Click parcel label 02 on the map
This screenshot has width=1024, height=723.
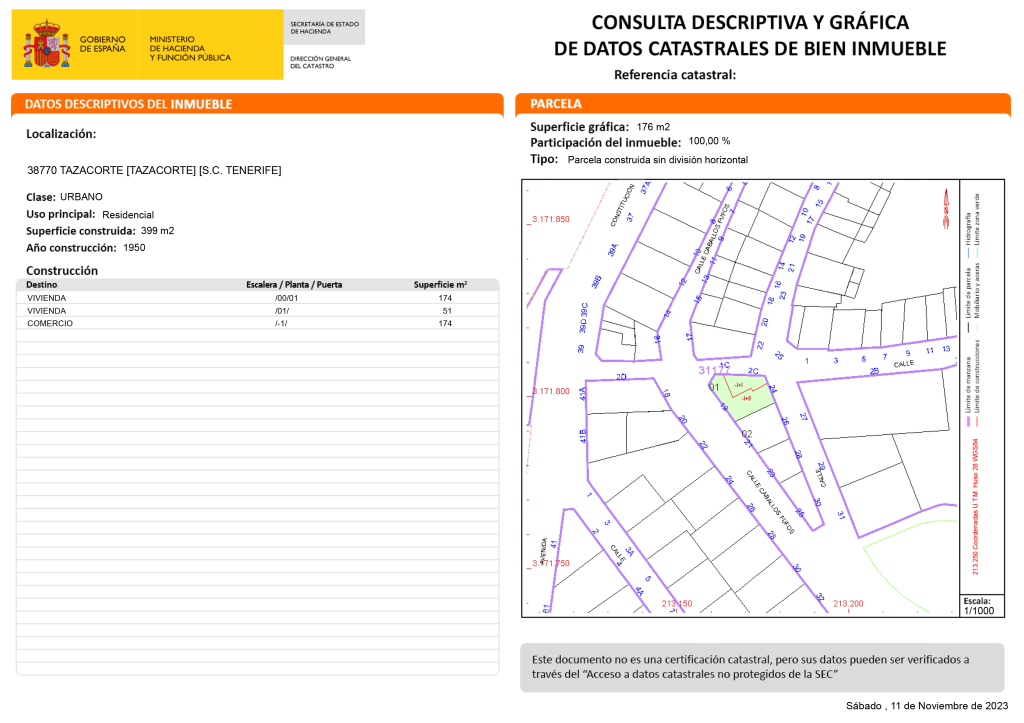(x=747, y=434)
